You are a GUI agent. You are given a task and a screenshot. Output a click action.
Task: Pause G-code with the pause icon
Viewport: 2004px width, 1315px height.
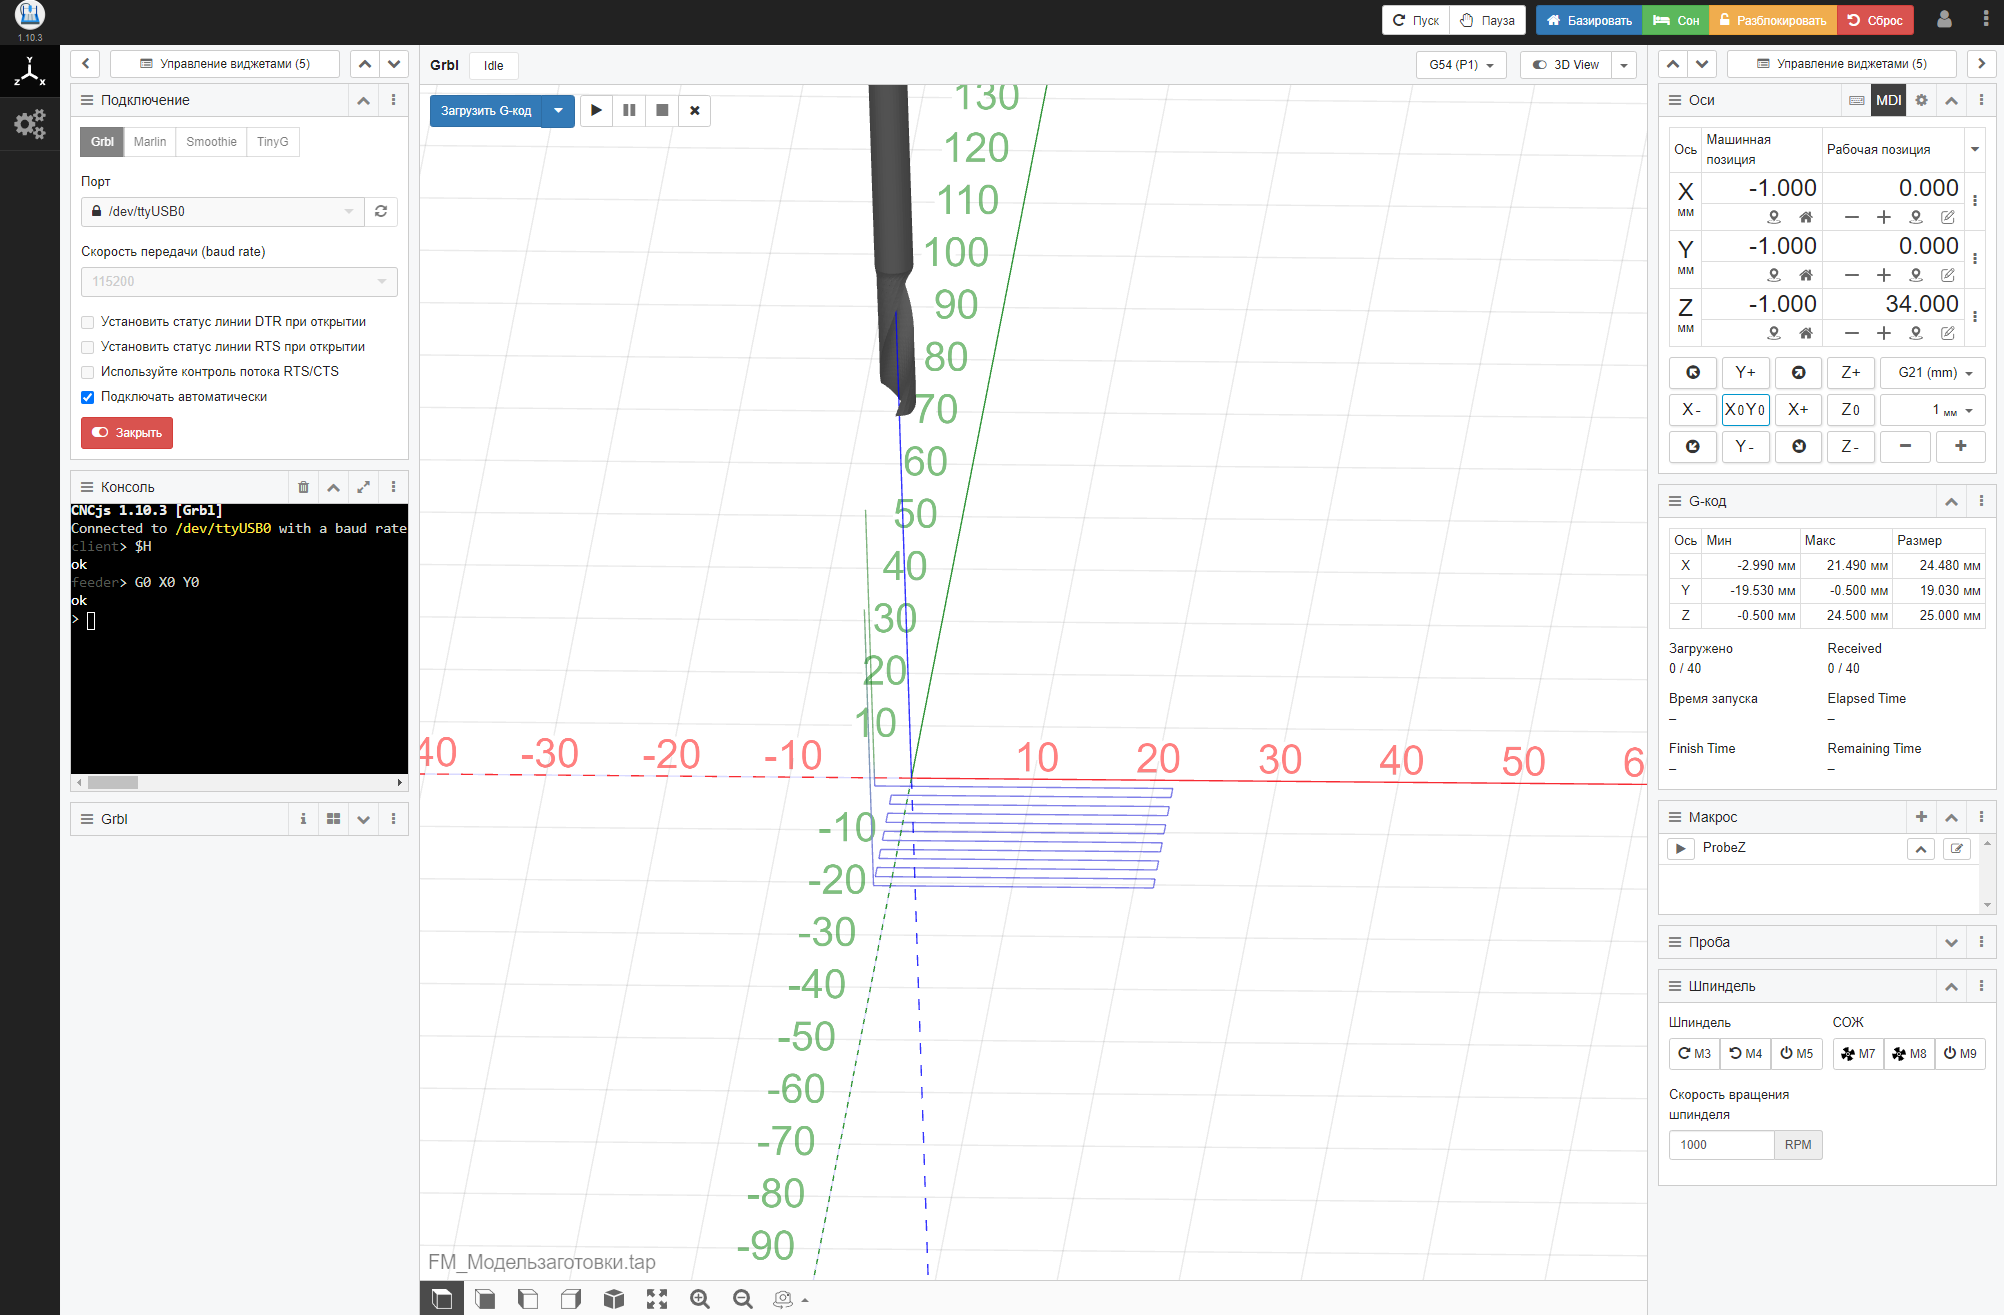pos(629,110)
